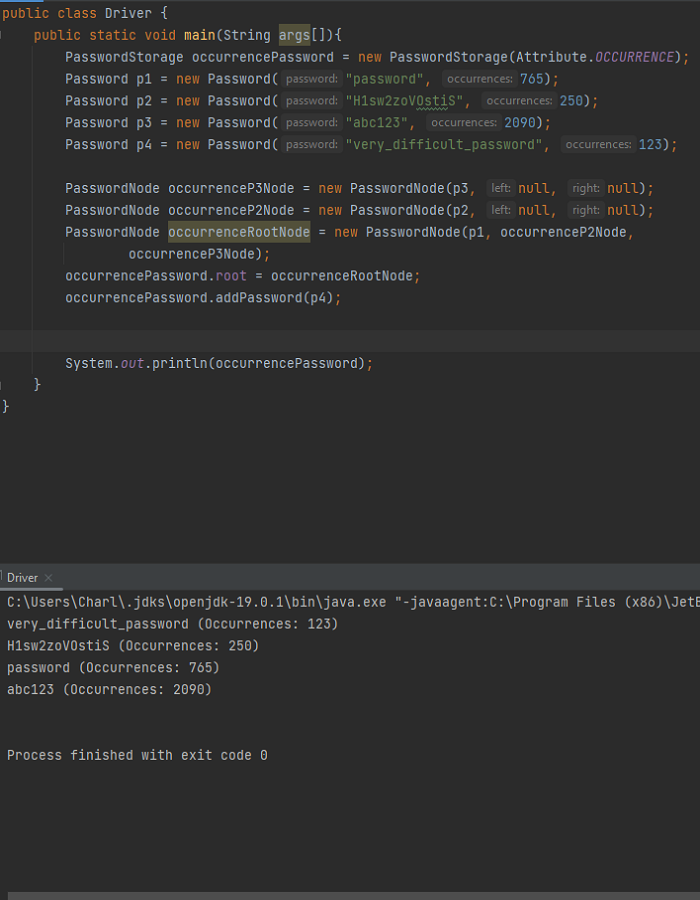This screenshot has height=900, width=700.
Task: Click the very_difficult_password console output line
Action: 173,624
